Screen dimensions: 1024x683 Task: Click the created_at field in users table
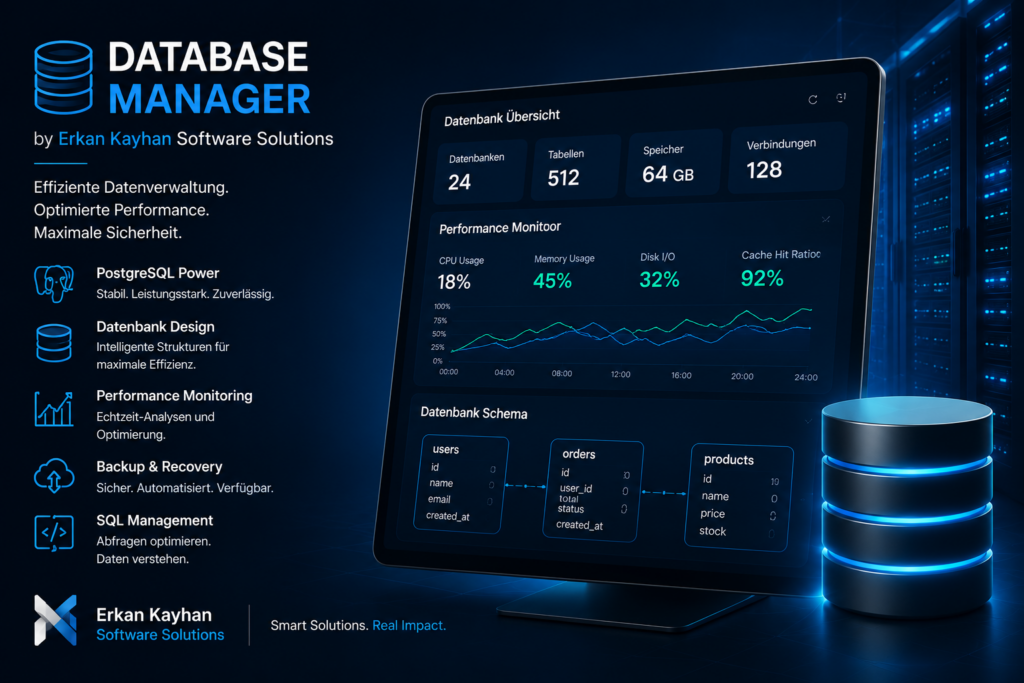point(448,516)
